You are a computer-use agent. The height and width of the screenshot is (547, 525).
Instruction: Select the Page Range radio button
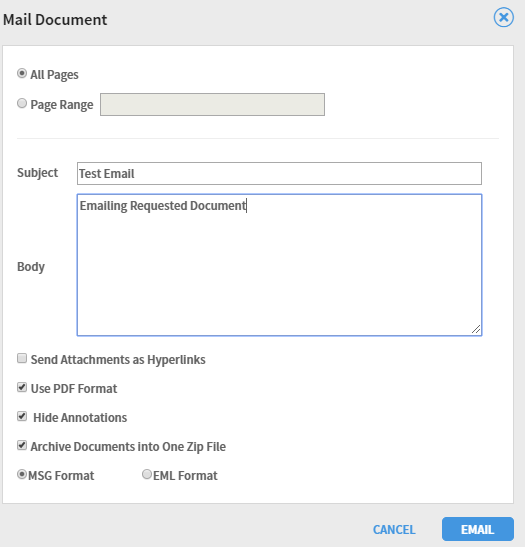[22, 103]
